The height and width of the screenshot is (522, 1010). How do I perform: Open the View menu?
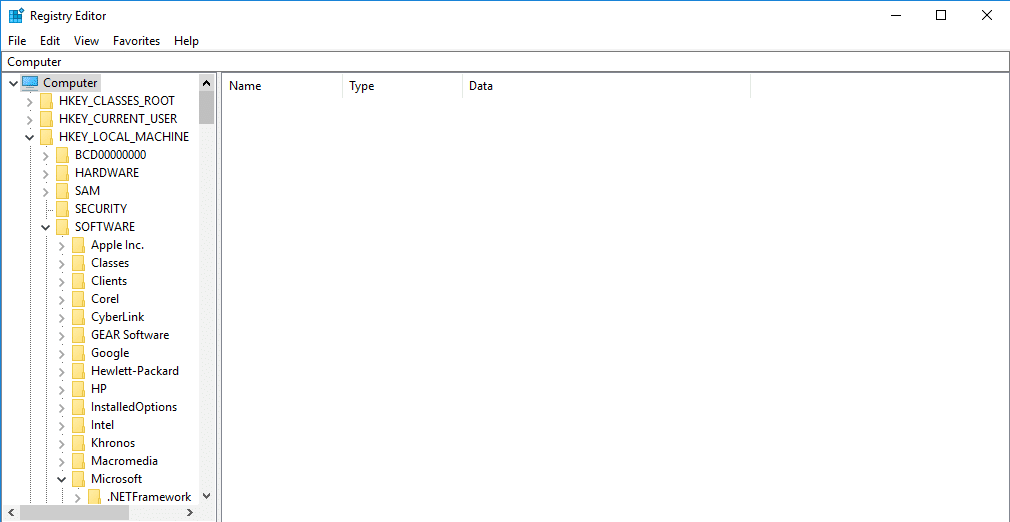click(86, 41)
